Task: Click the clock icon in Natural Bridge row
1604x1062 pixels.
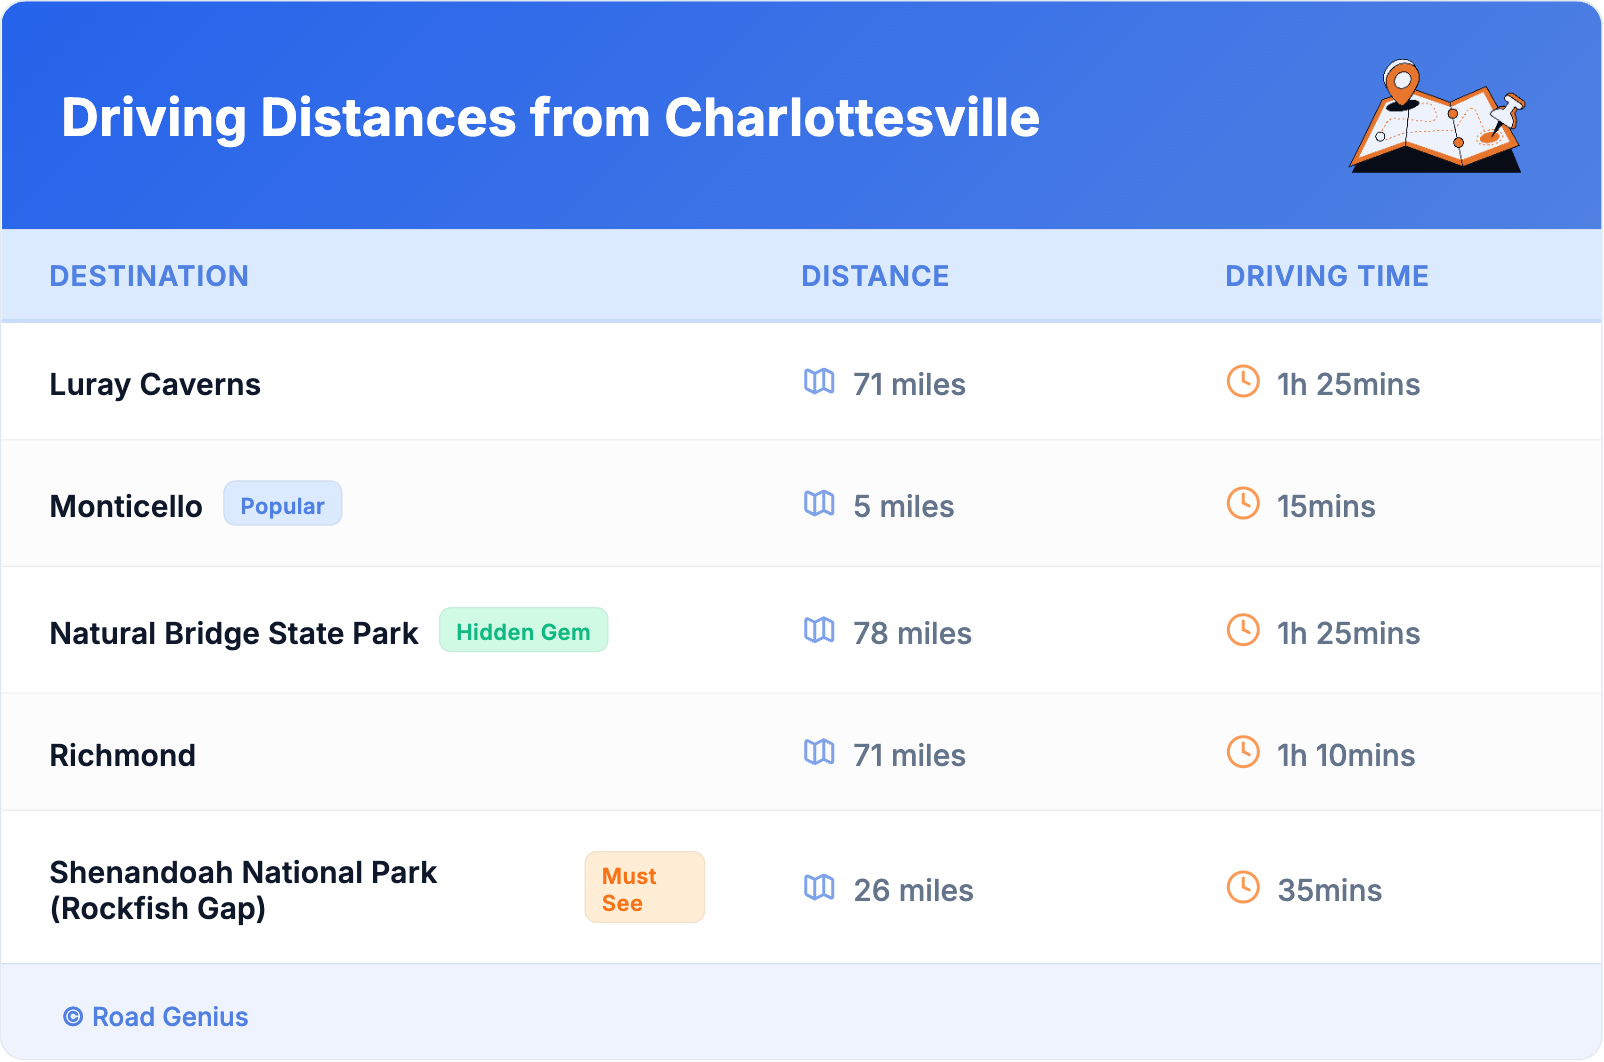Action: 1243,630
